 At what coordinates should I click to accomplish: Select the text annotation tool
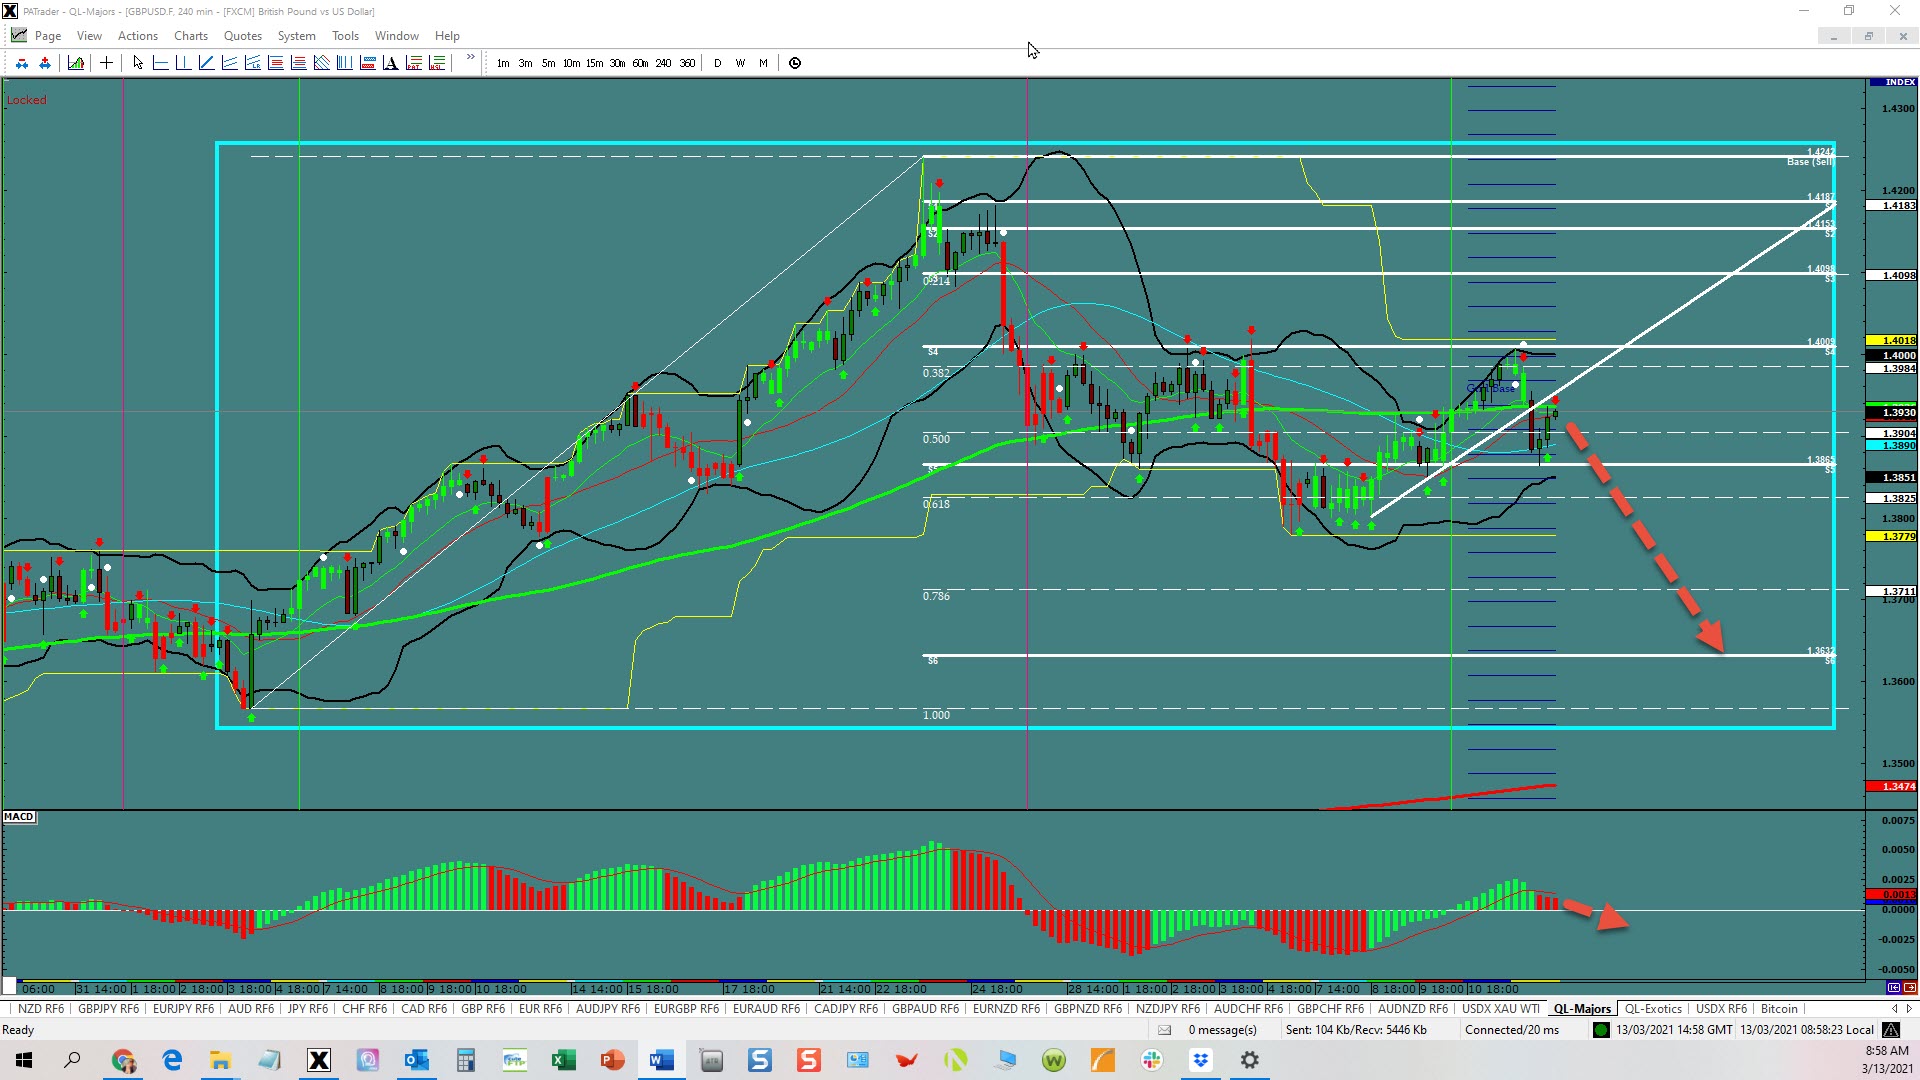(x=390, y=63)
